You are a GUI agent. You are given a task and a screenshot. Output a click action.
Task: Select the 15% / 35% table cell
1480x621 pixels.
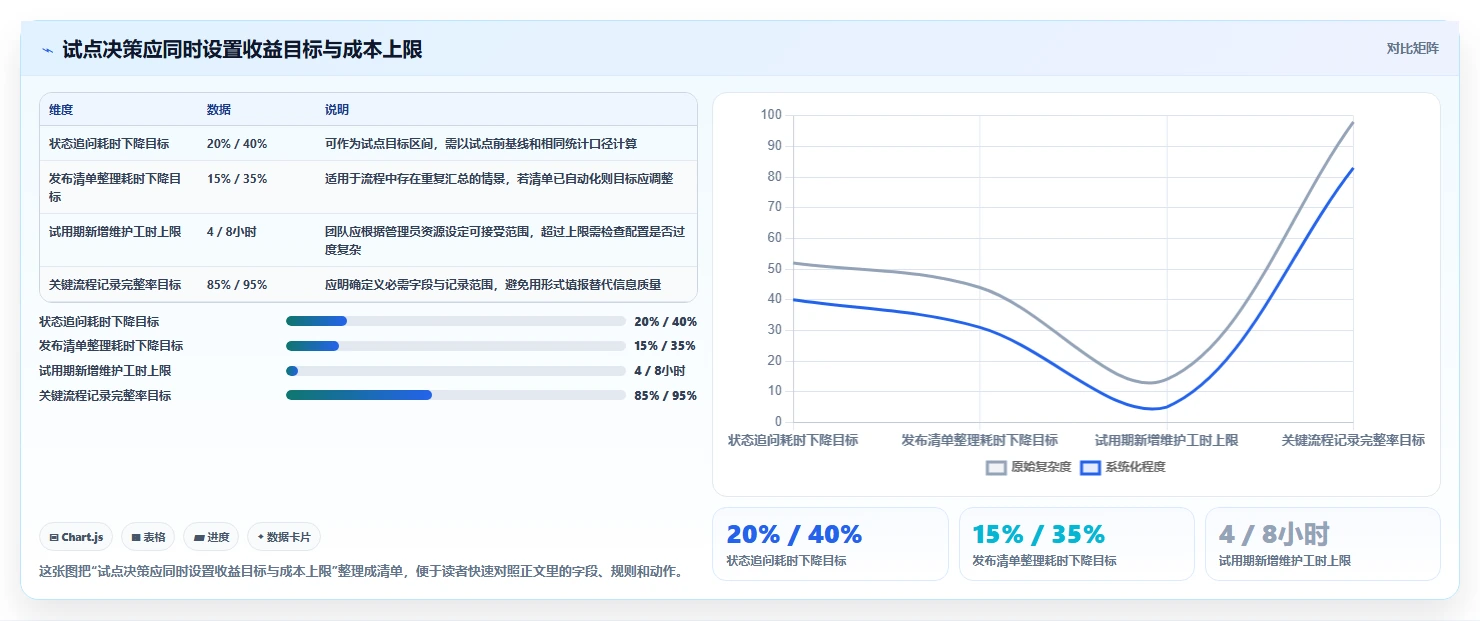point(237,179)
